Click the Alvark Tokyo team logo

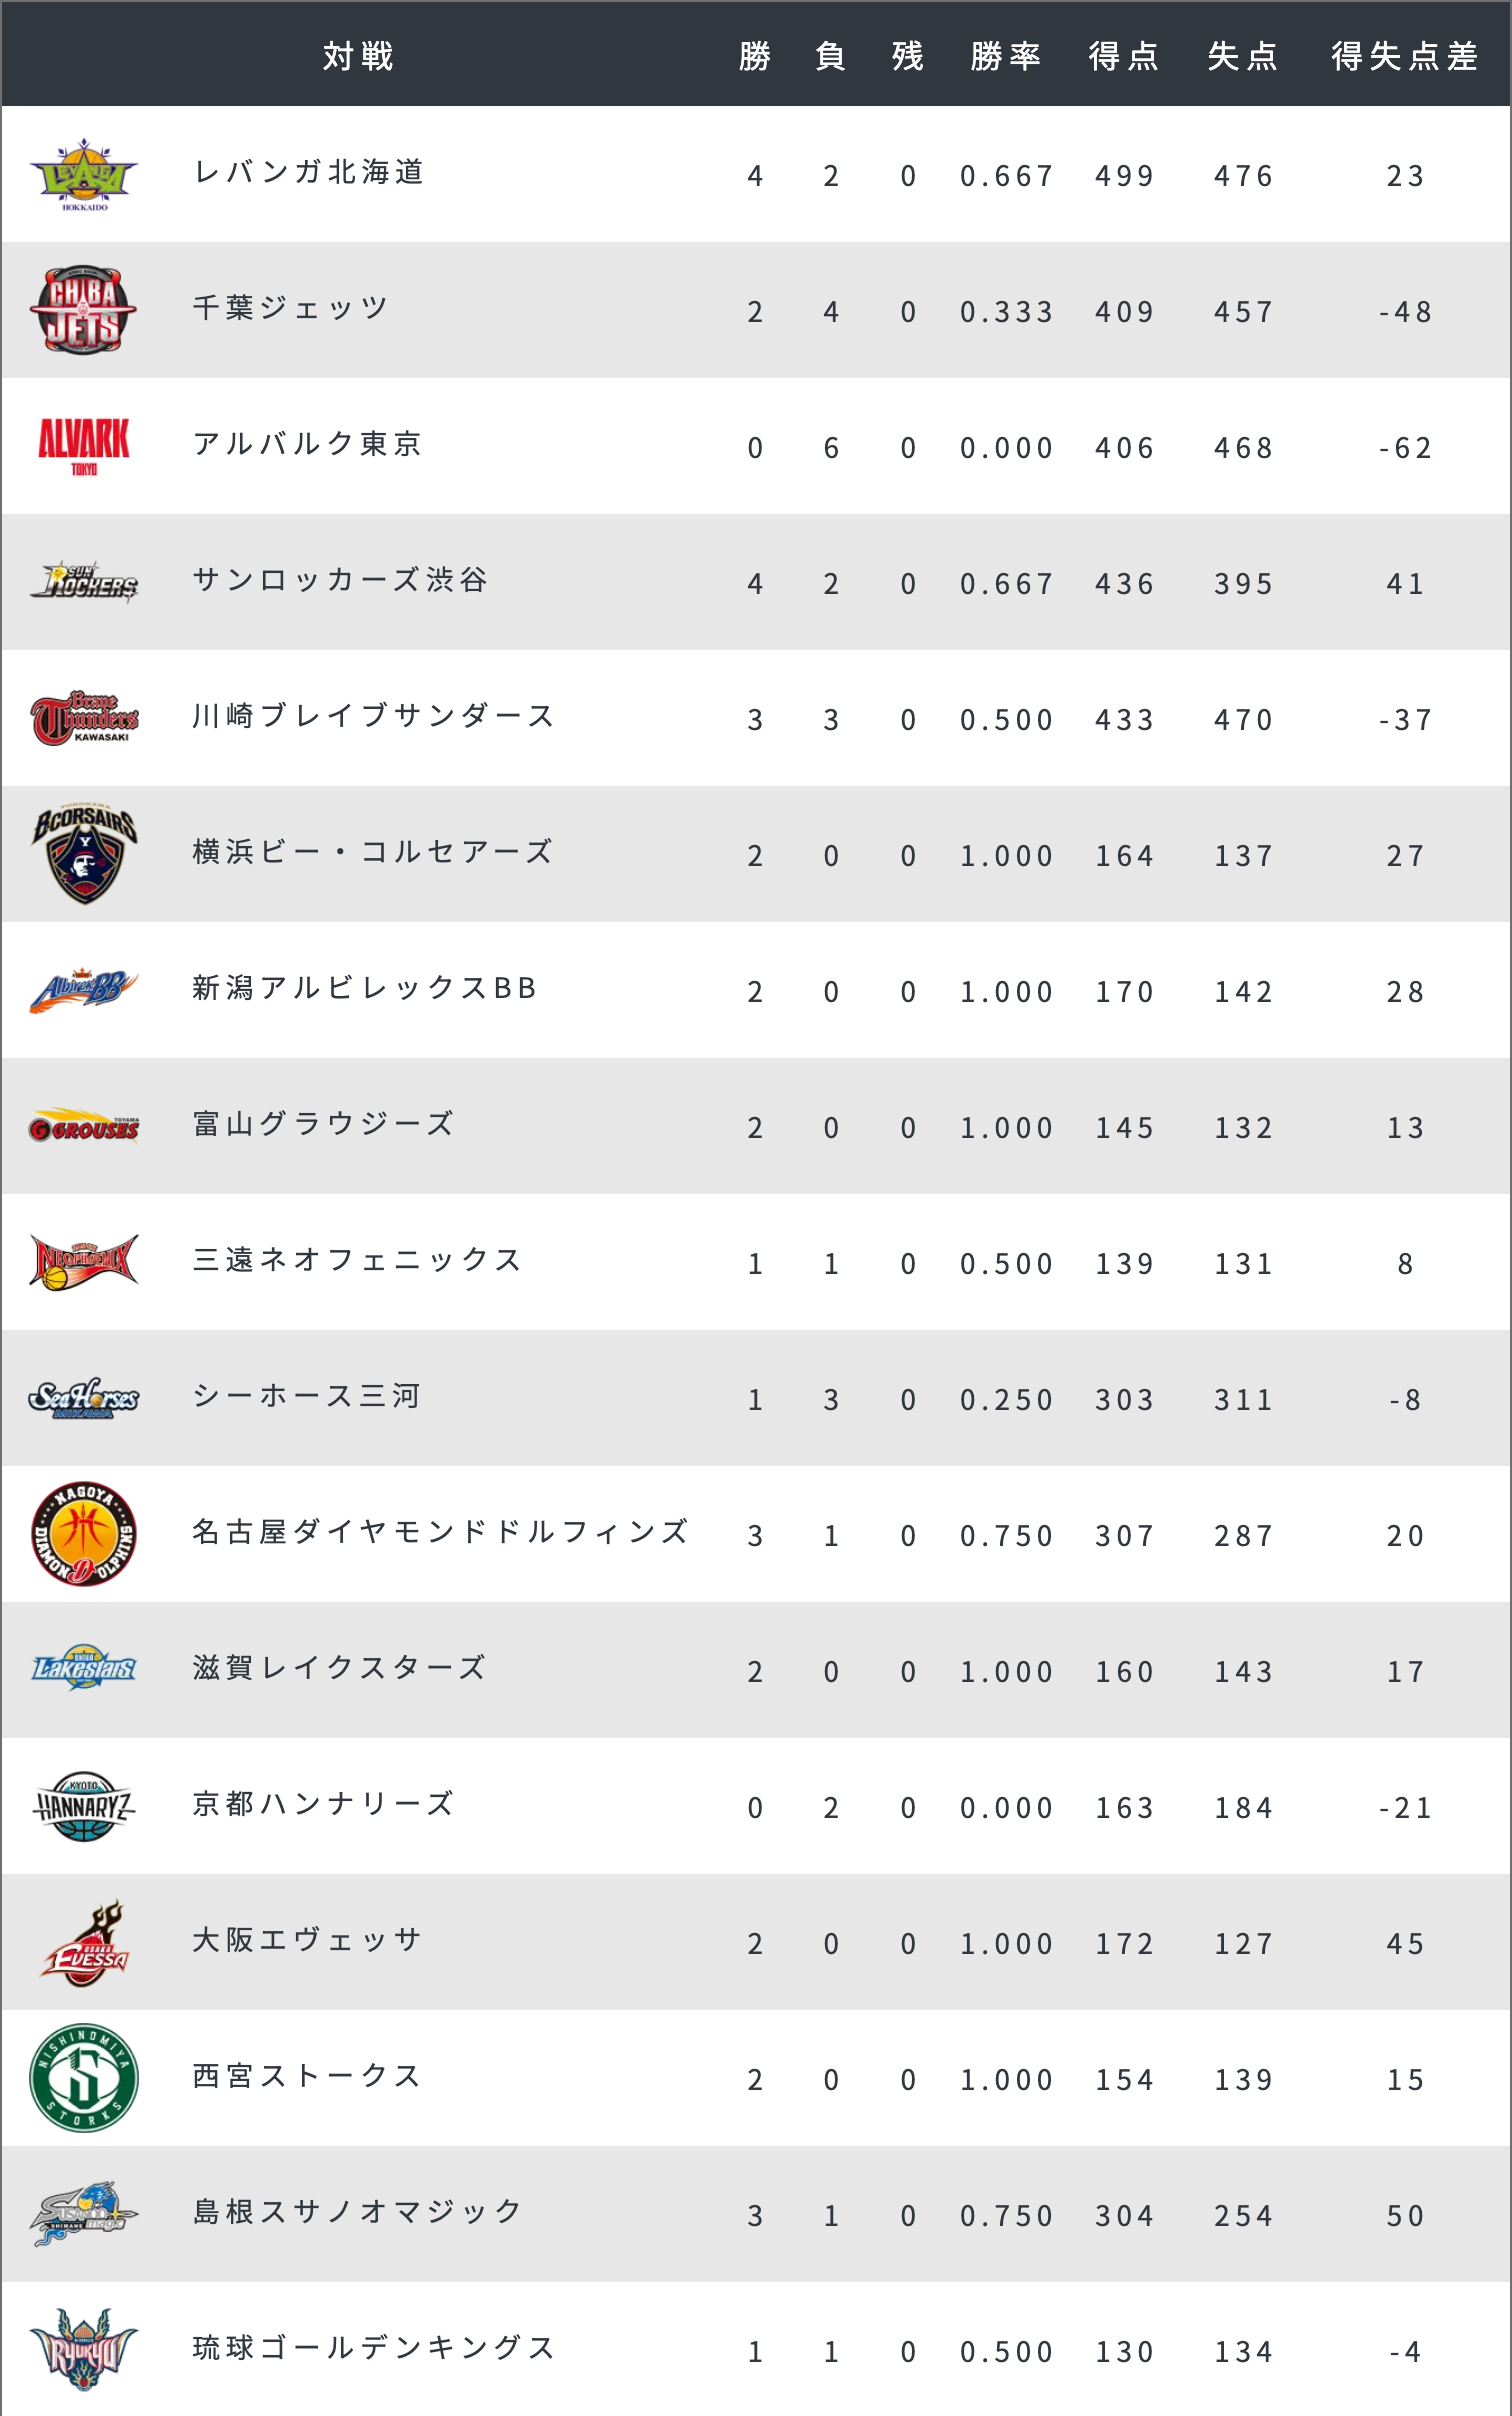click(84, 446)
